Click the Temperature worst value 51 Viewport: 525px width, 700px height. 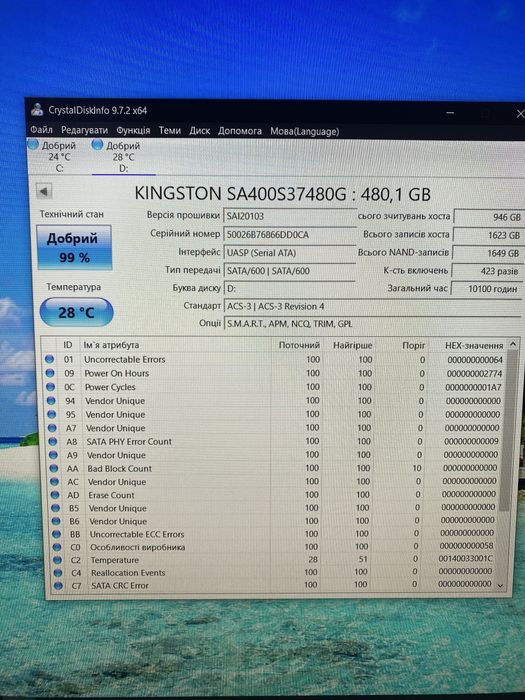(x=363, y=559)
